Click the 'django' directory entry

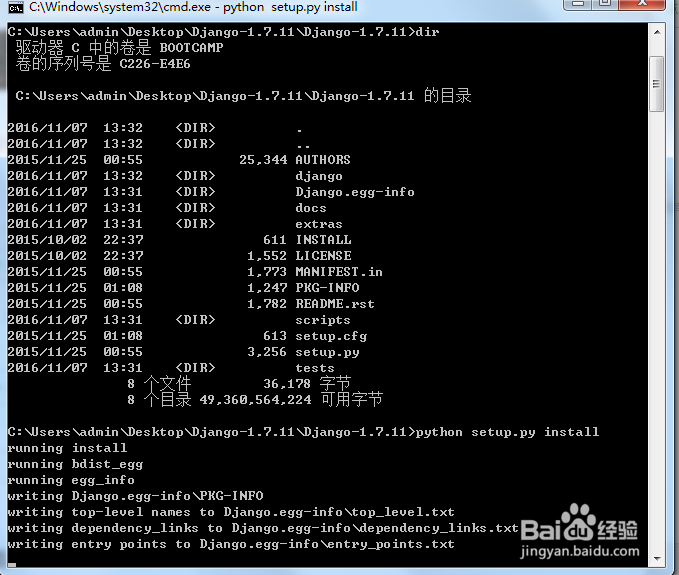(x=319, y=176)
